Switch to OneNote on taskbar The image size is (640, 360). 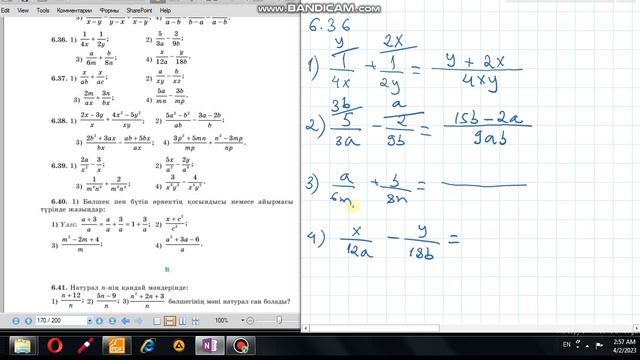coord(209,345)
